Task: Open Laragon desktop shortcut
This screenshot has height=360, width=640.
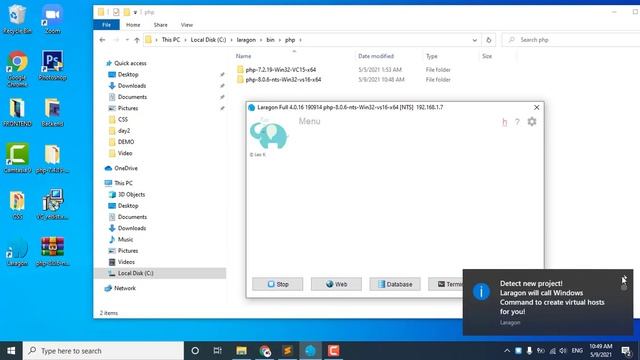Action: point(17,252)
